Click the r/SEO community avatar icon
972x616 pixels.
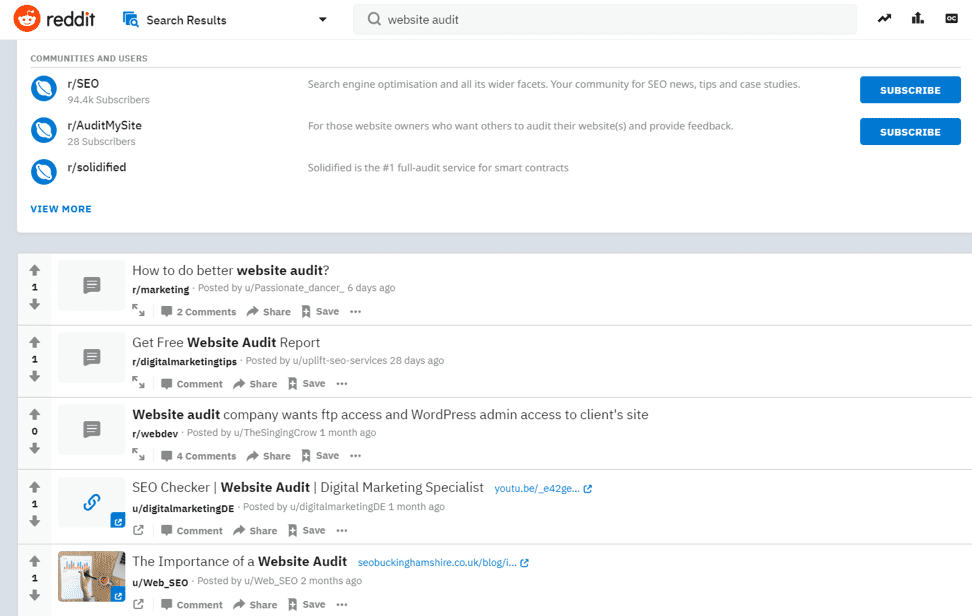click(x=43, y=89)
